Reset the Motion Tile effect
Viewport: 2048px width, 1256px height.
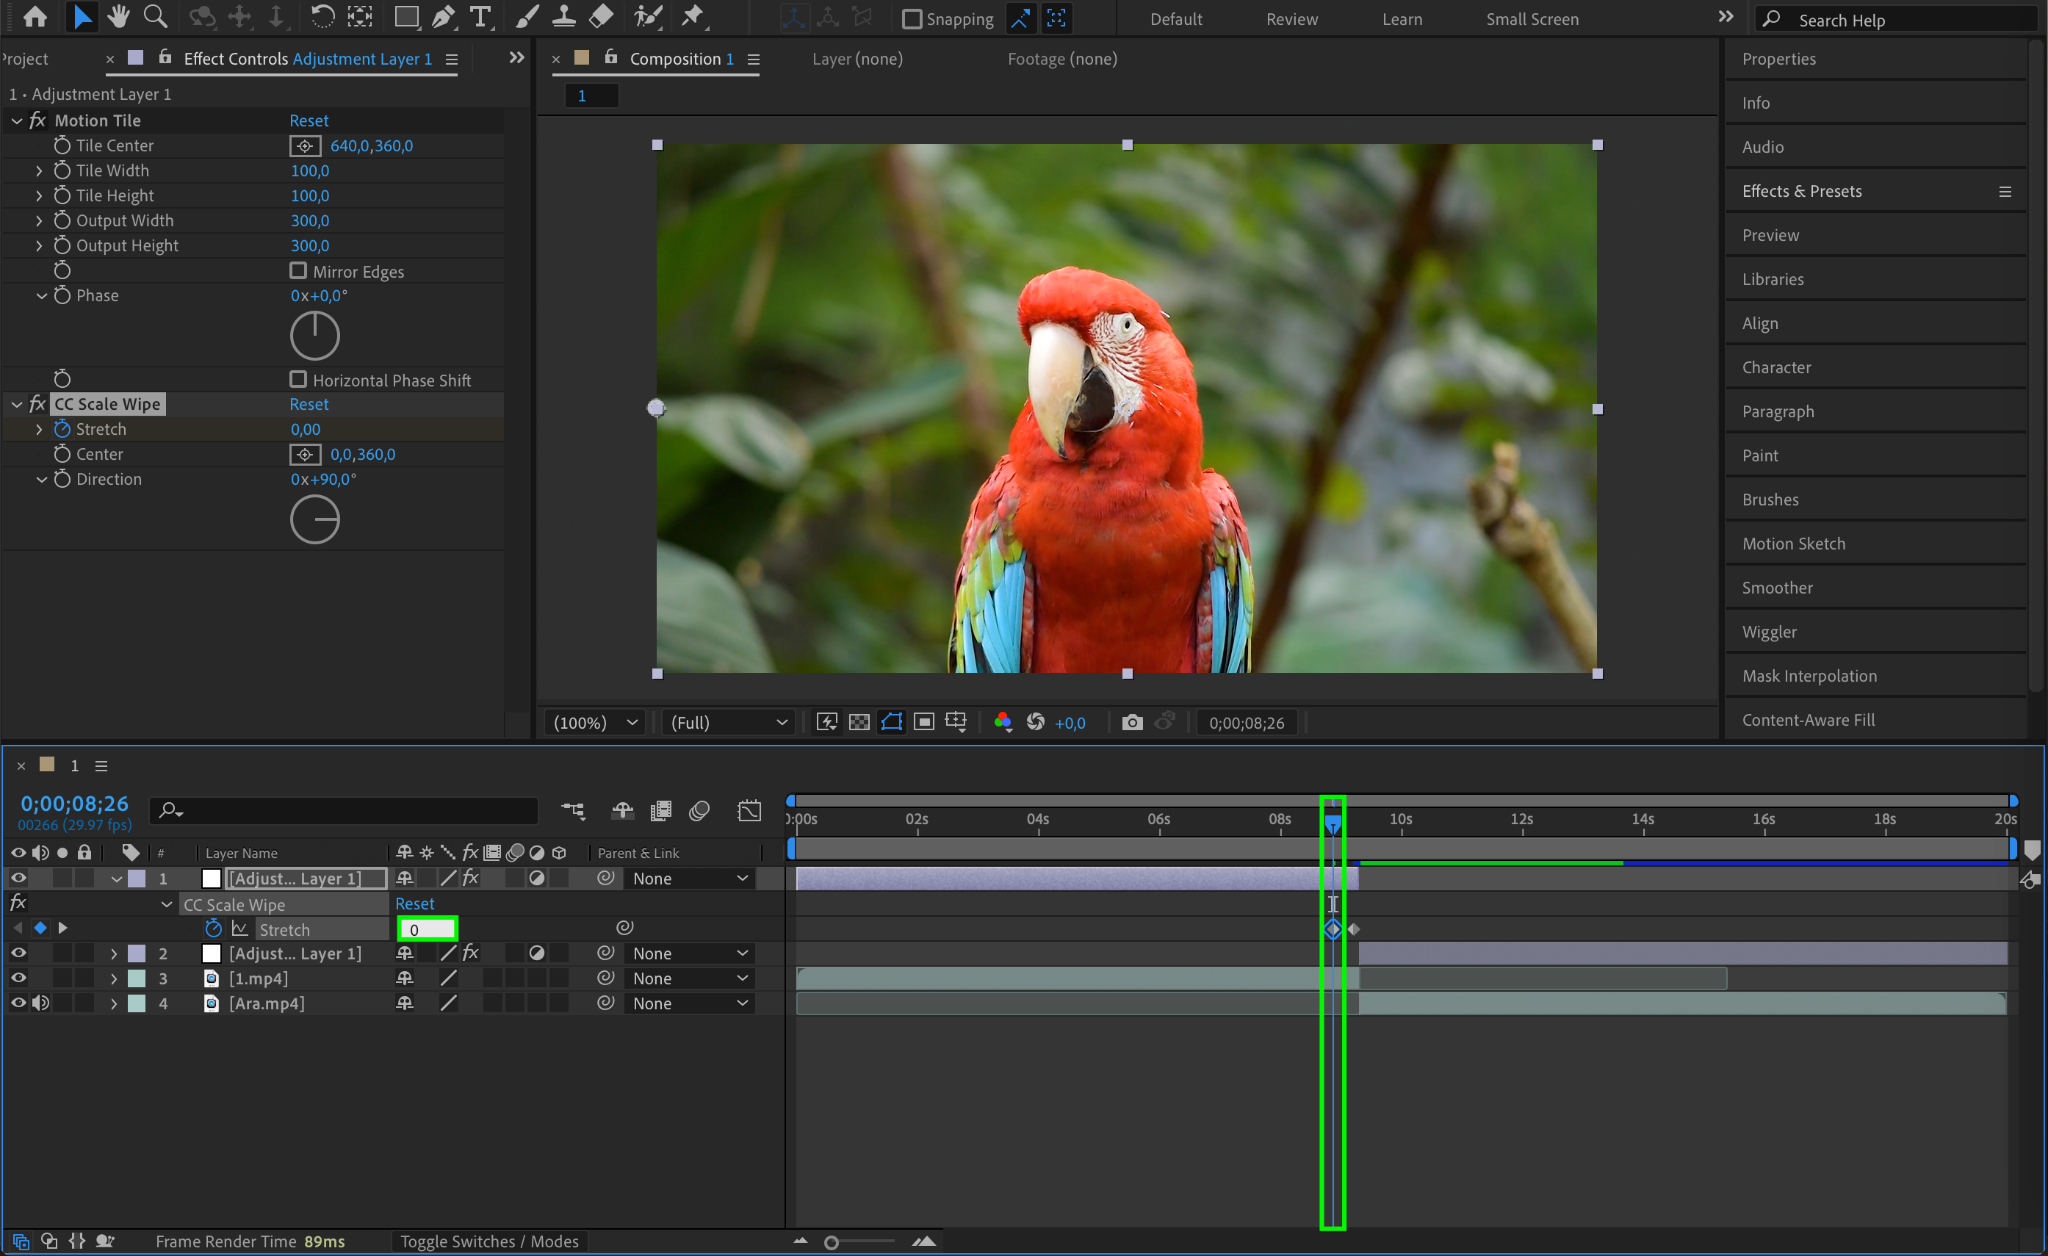309,120
